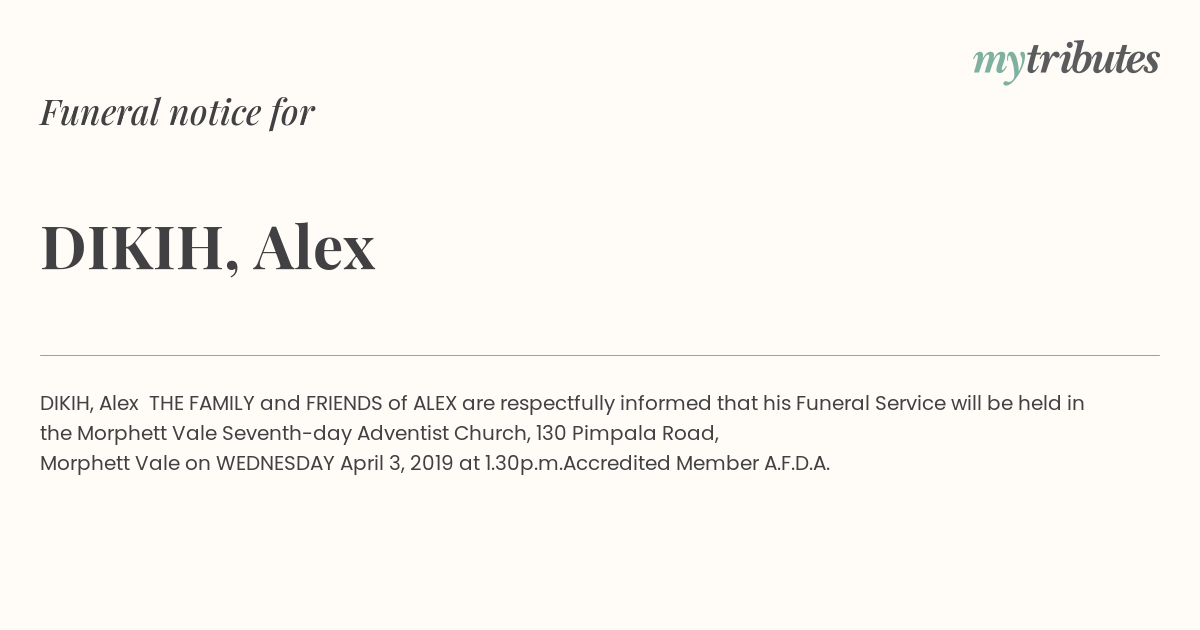Select the abbreviation "A.F.D.A."

click(798, 464)
